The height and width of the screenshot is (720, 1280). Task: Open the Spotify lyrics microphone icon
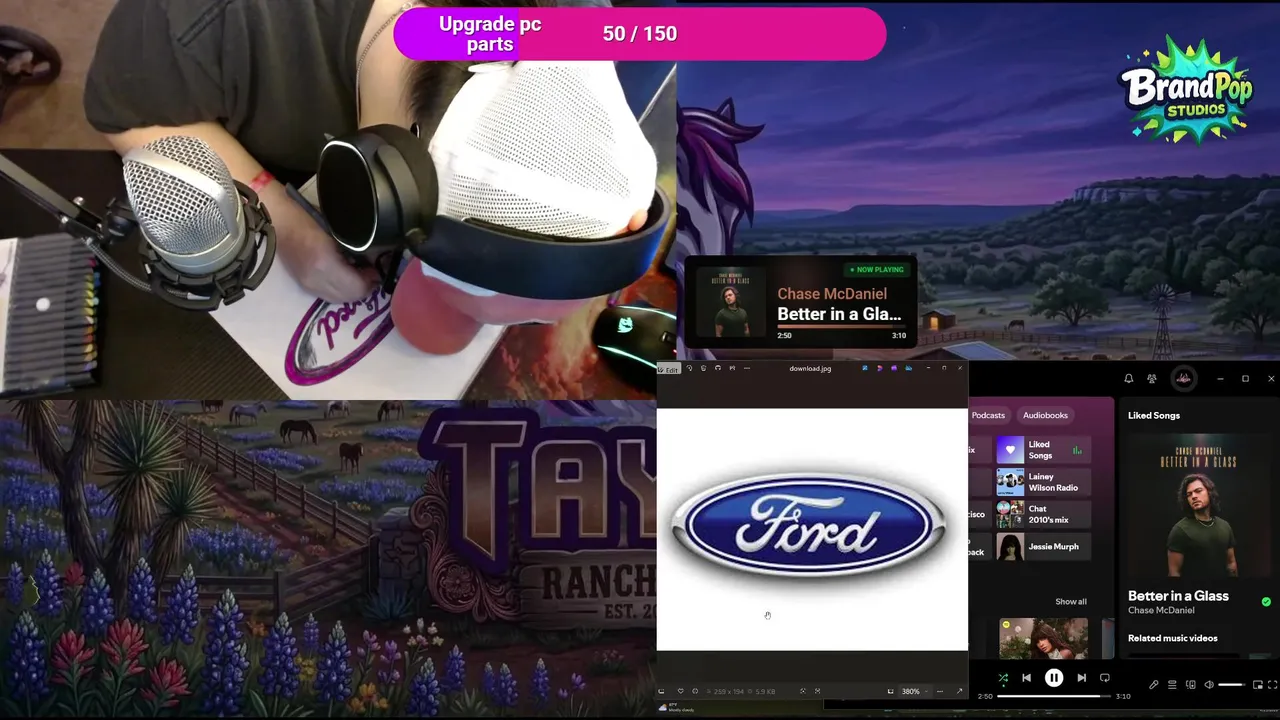point(1153,685)
